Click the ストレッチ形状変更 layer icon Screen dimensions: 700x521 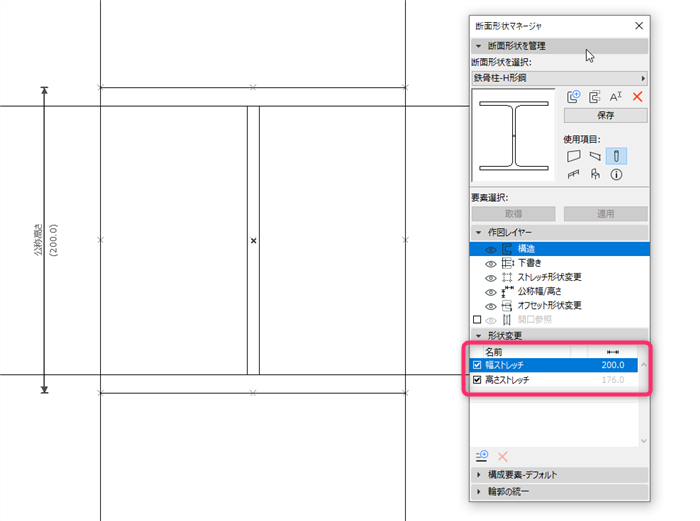pyautogui.click(x=507, y=277)
